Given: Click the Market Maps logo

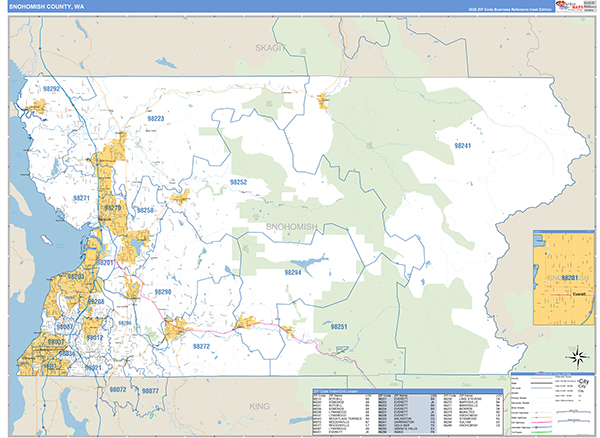Looking at the screenshot, I should [569, 6].
